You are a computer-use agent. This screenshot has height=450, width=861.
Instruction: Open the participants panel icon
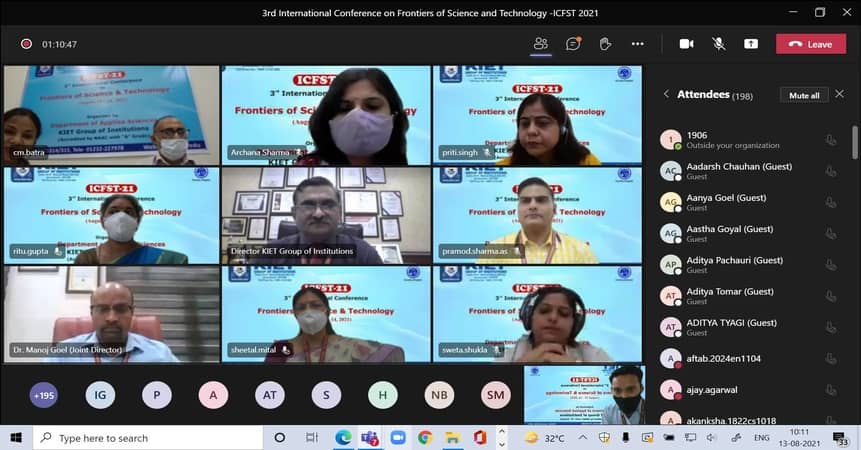pyautogui.click(x=540, y=44)
